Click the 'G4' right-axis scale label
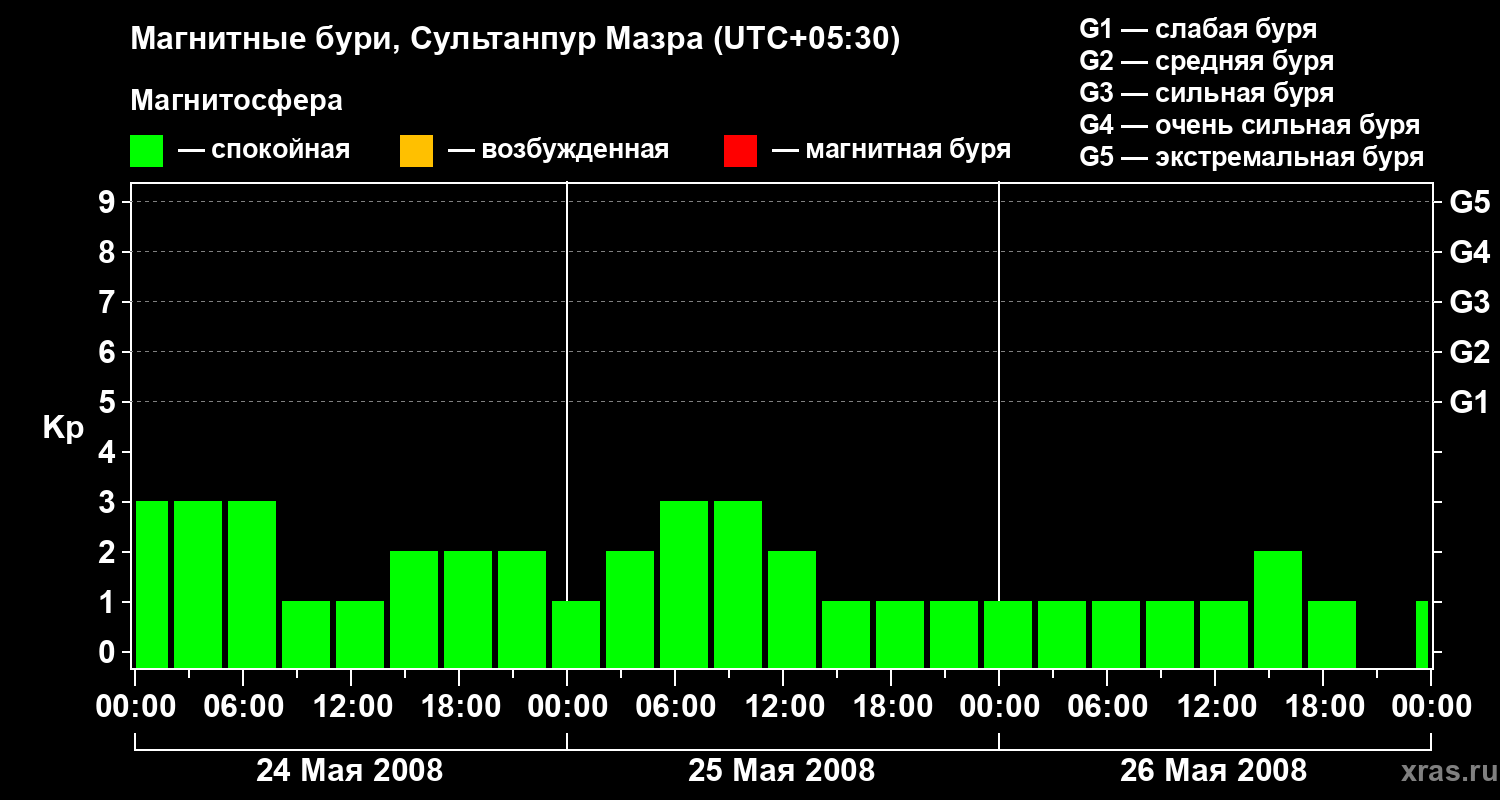 click(x=1469, y=252)
